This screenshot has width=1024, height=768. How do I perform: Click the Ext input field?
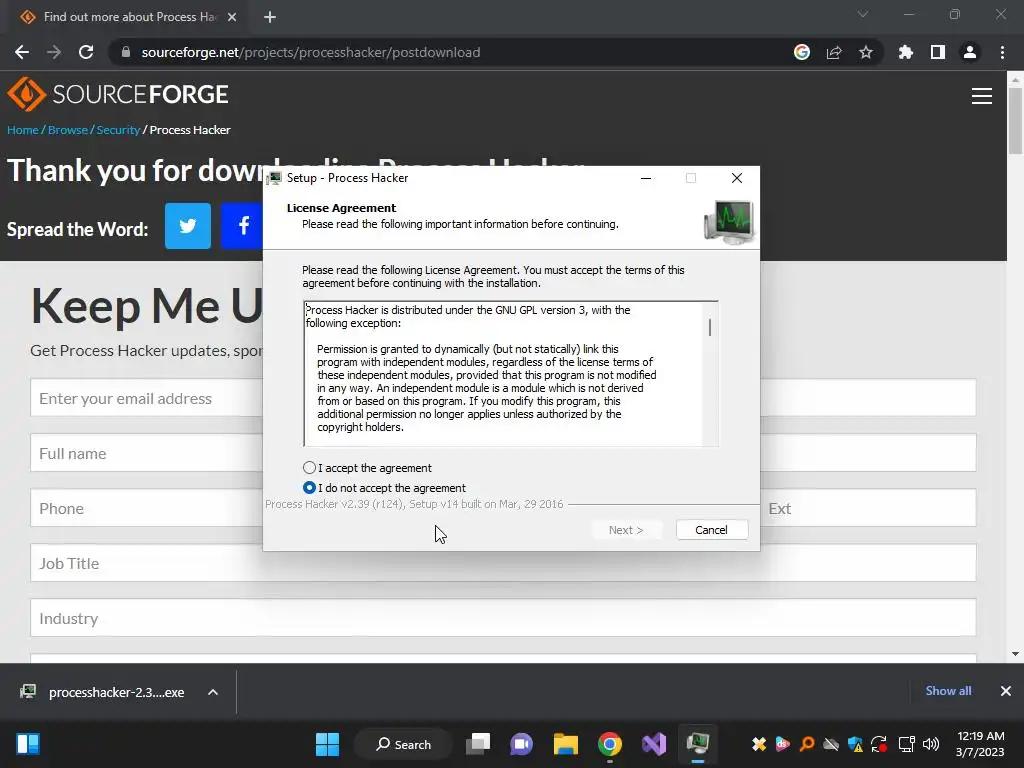(869, 508)
